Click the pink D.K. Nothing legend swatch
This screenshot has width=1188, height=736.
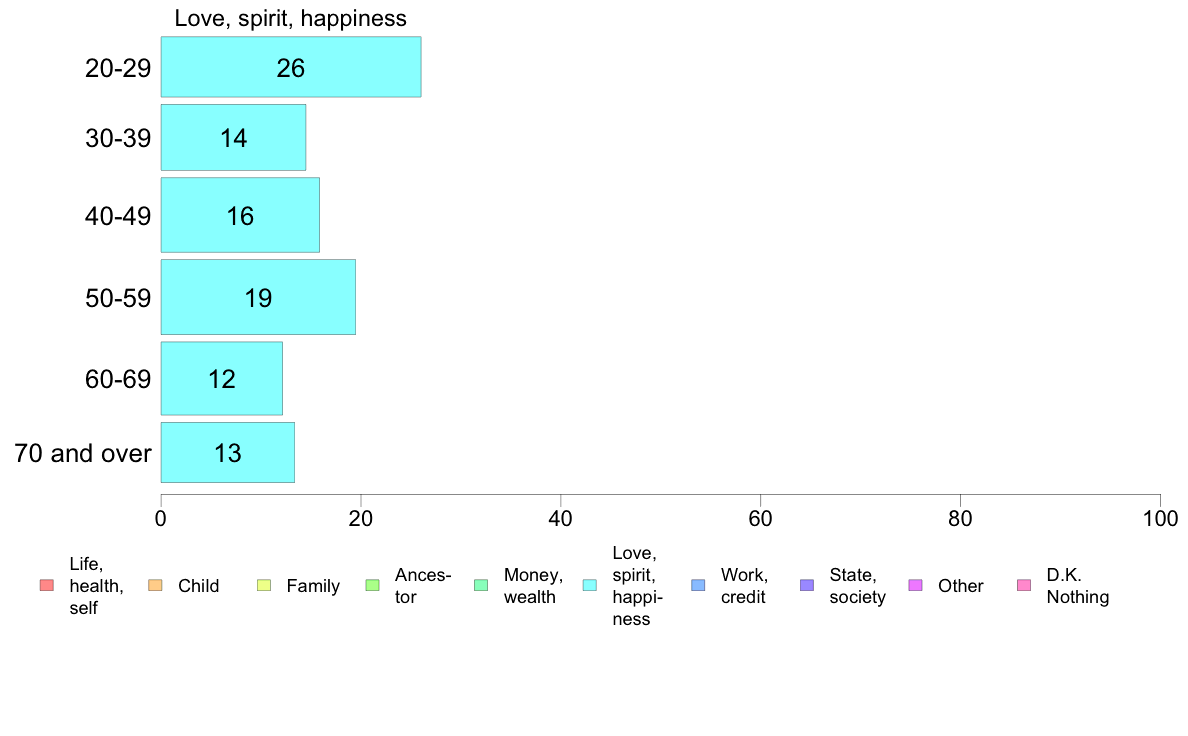coord(1024,585)
